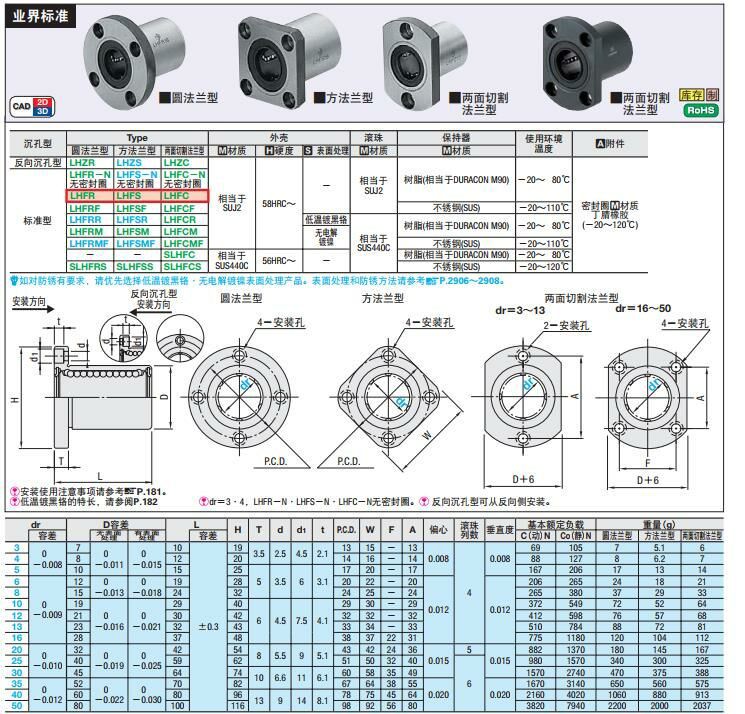Follow the P.2906~2908 page reference link

point(471,281)
